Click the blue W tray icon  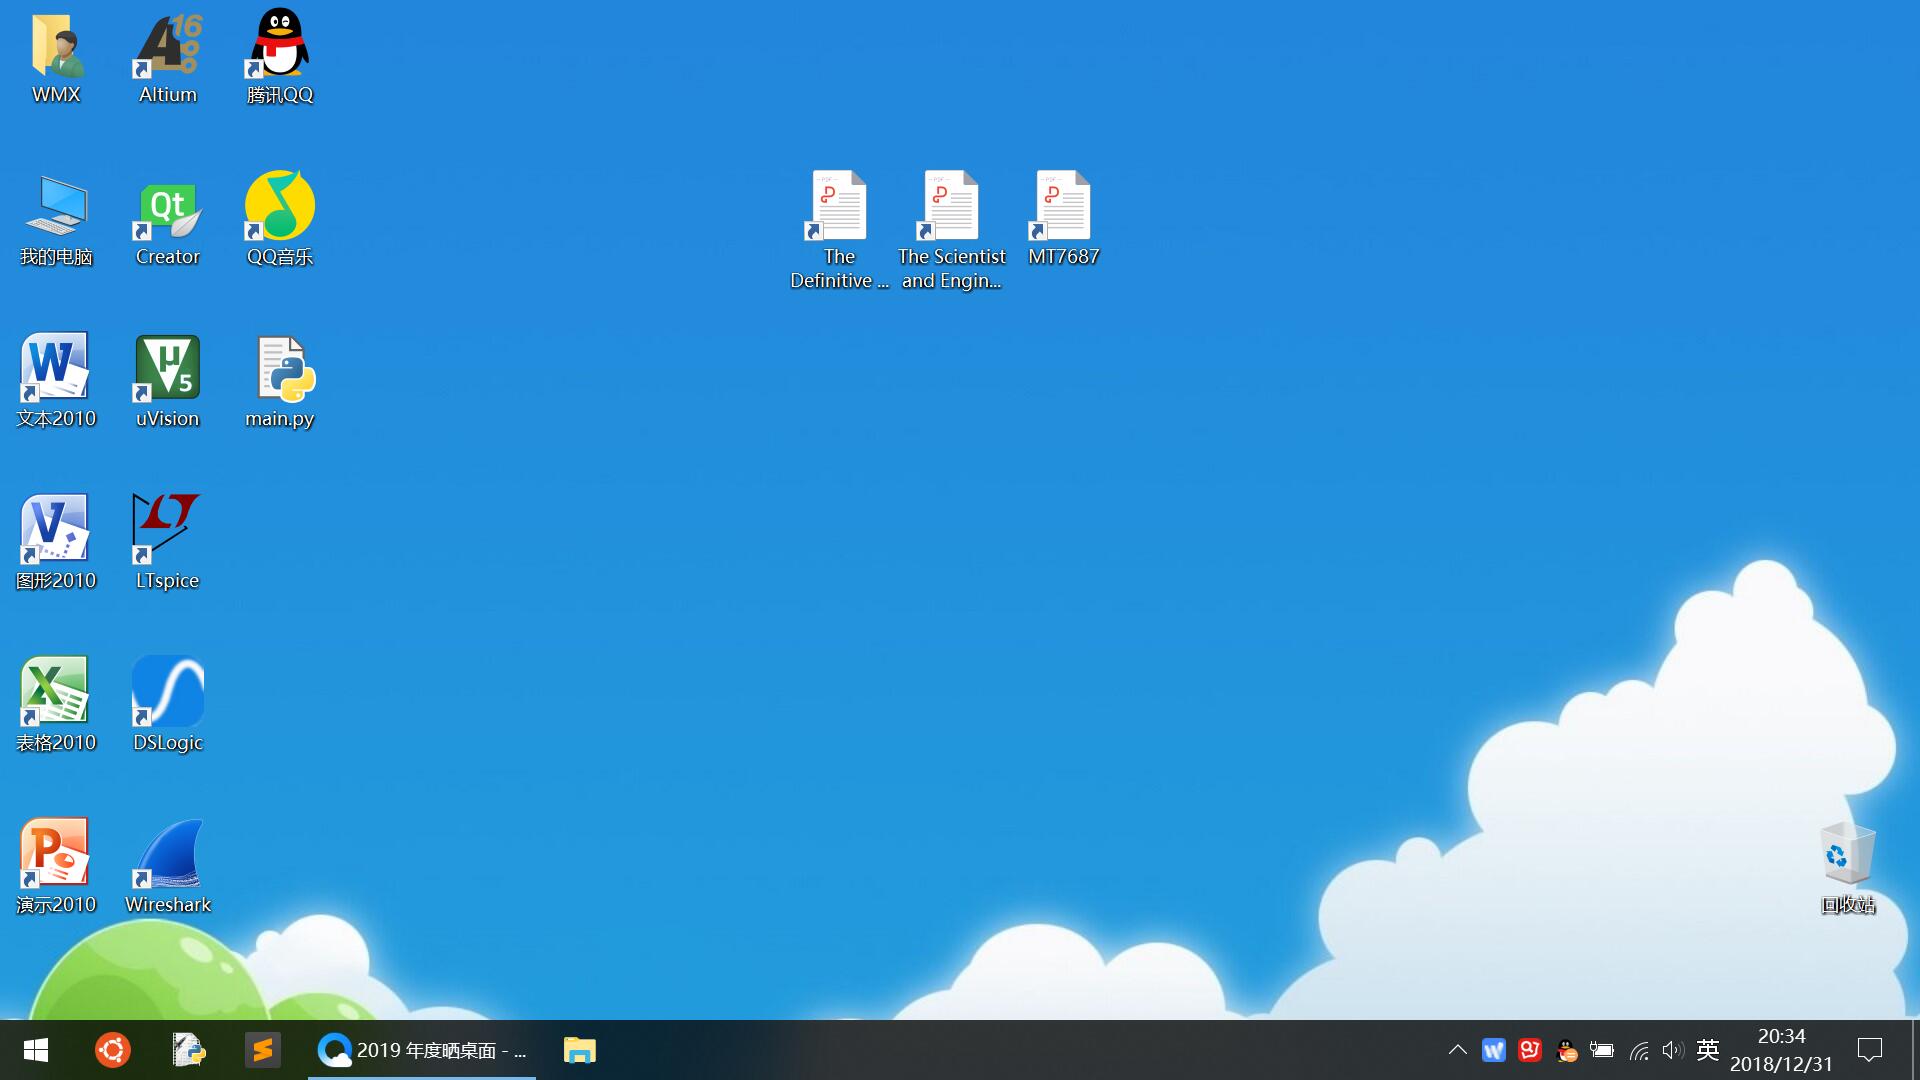1494,1050
